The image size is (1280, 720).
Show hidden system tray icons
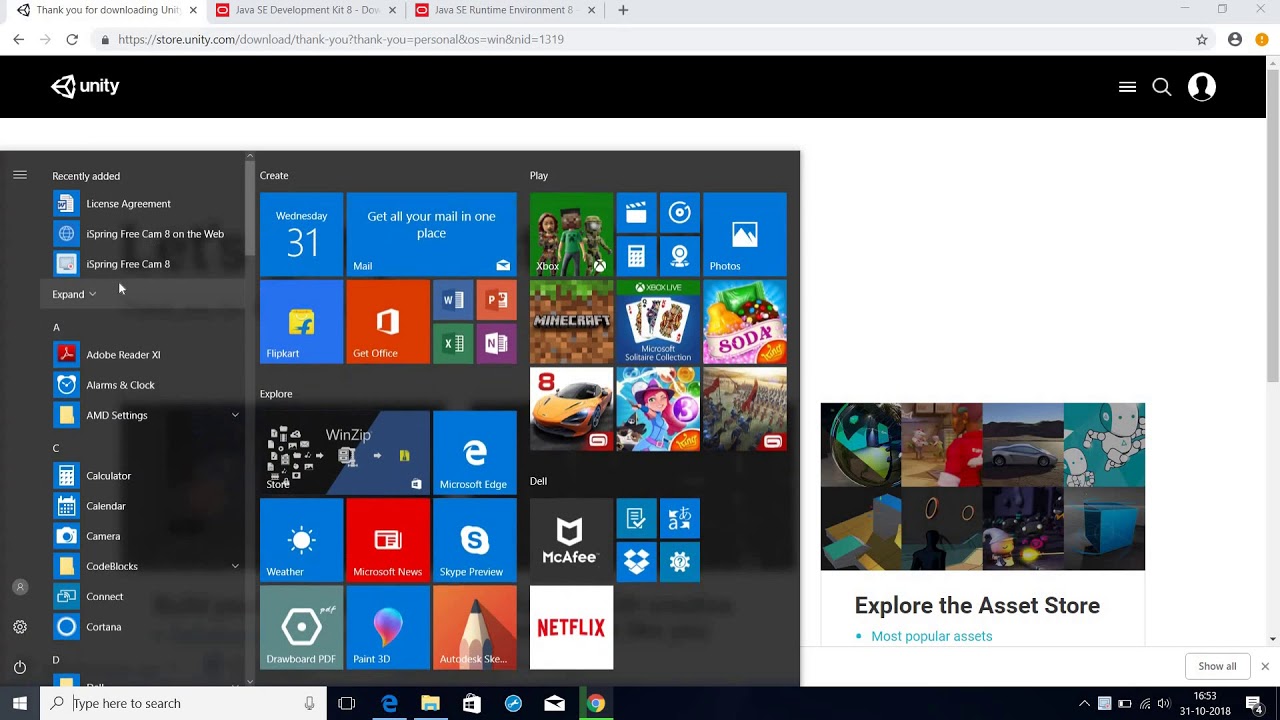[1084, 703]
